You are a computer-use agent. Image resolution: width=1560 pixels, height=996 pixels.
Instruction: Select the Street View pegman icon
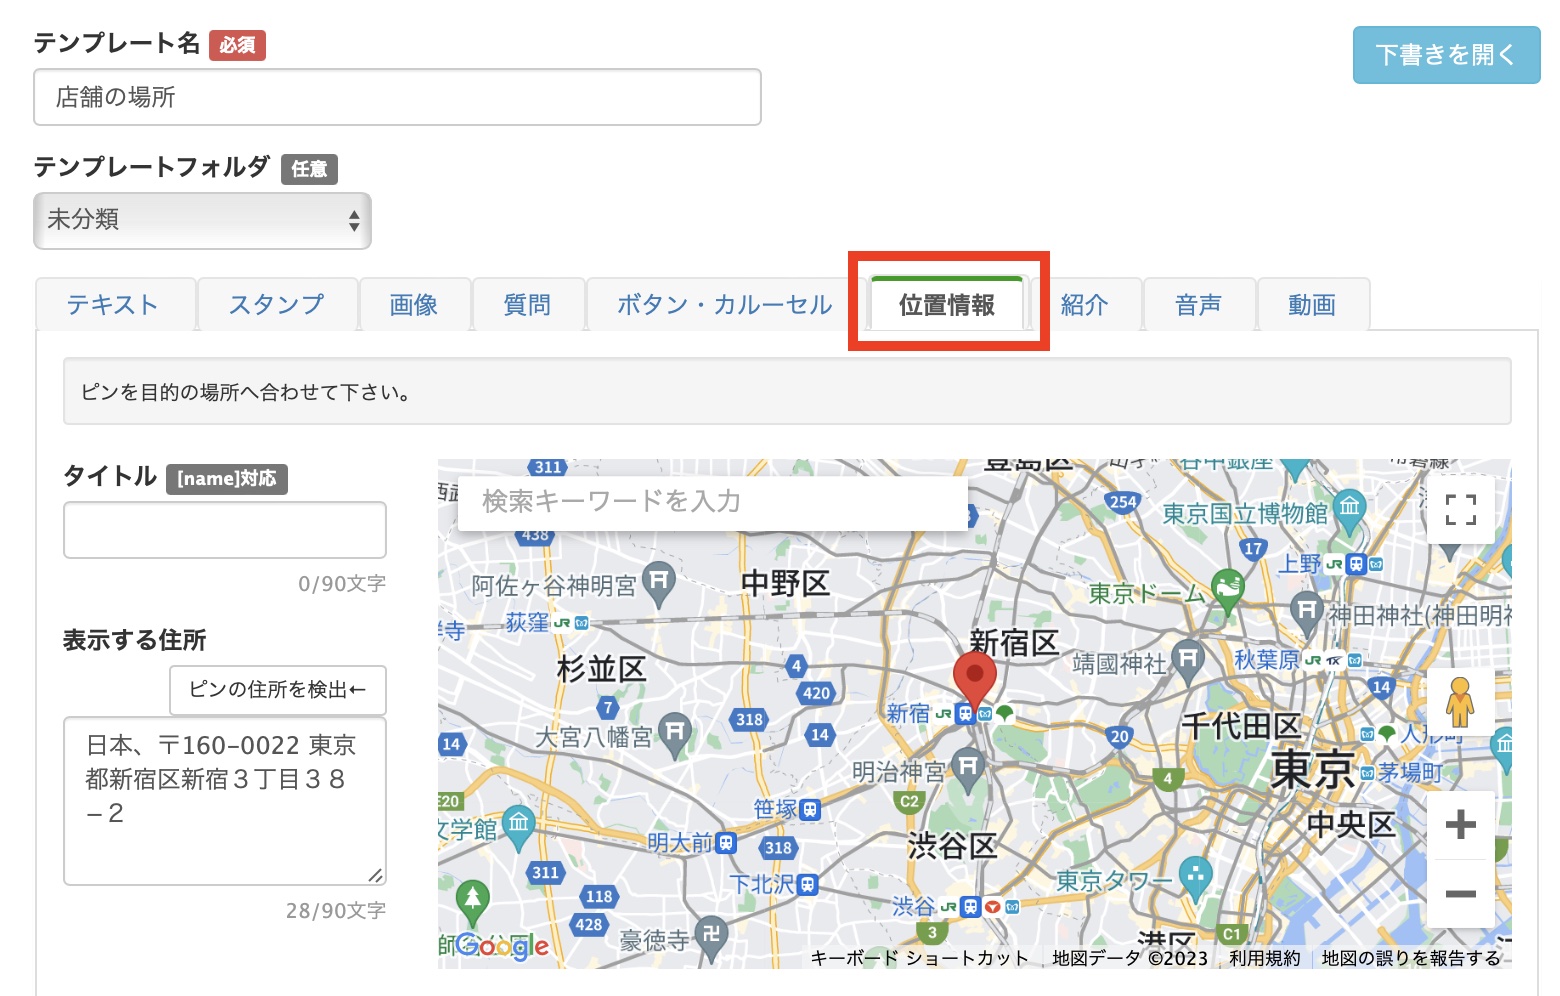1460,701
